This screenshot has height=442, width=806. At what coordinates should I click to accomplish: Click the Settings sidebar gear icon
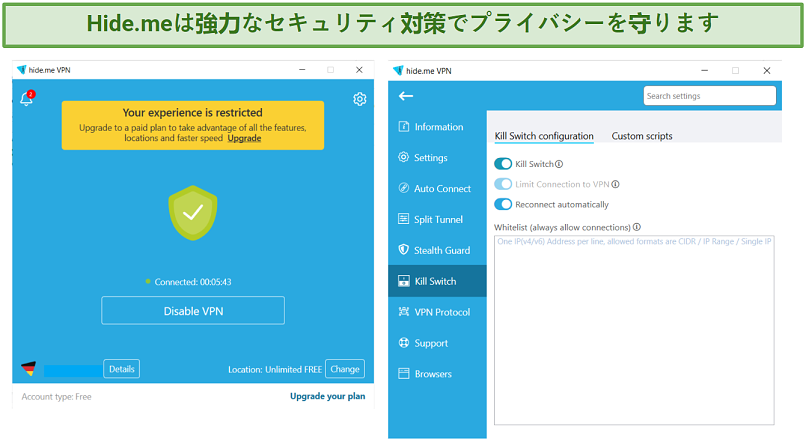404,157
